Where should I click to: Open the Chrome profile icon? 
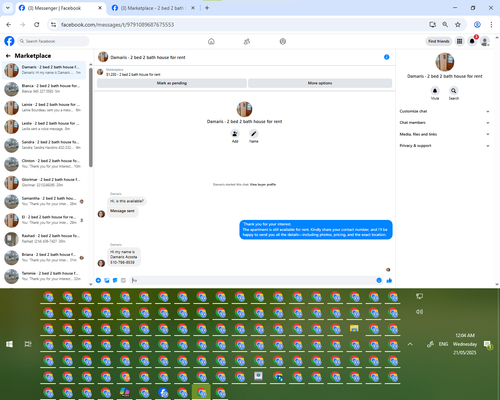point(477,24)
